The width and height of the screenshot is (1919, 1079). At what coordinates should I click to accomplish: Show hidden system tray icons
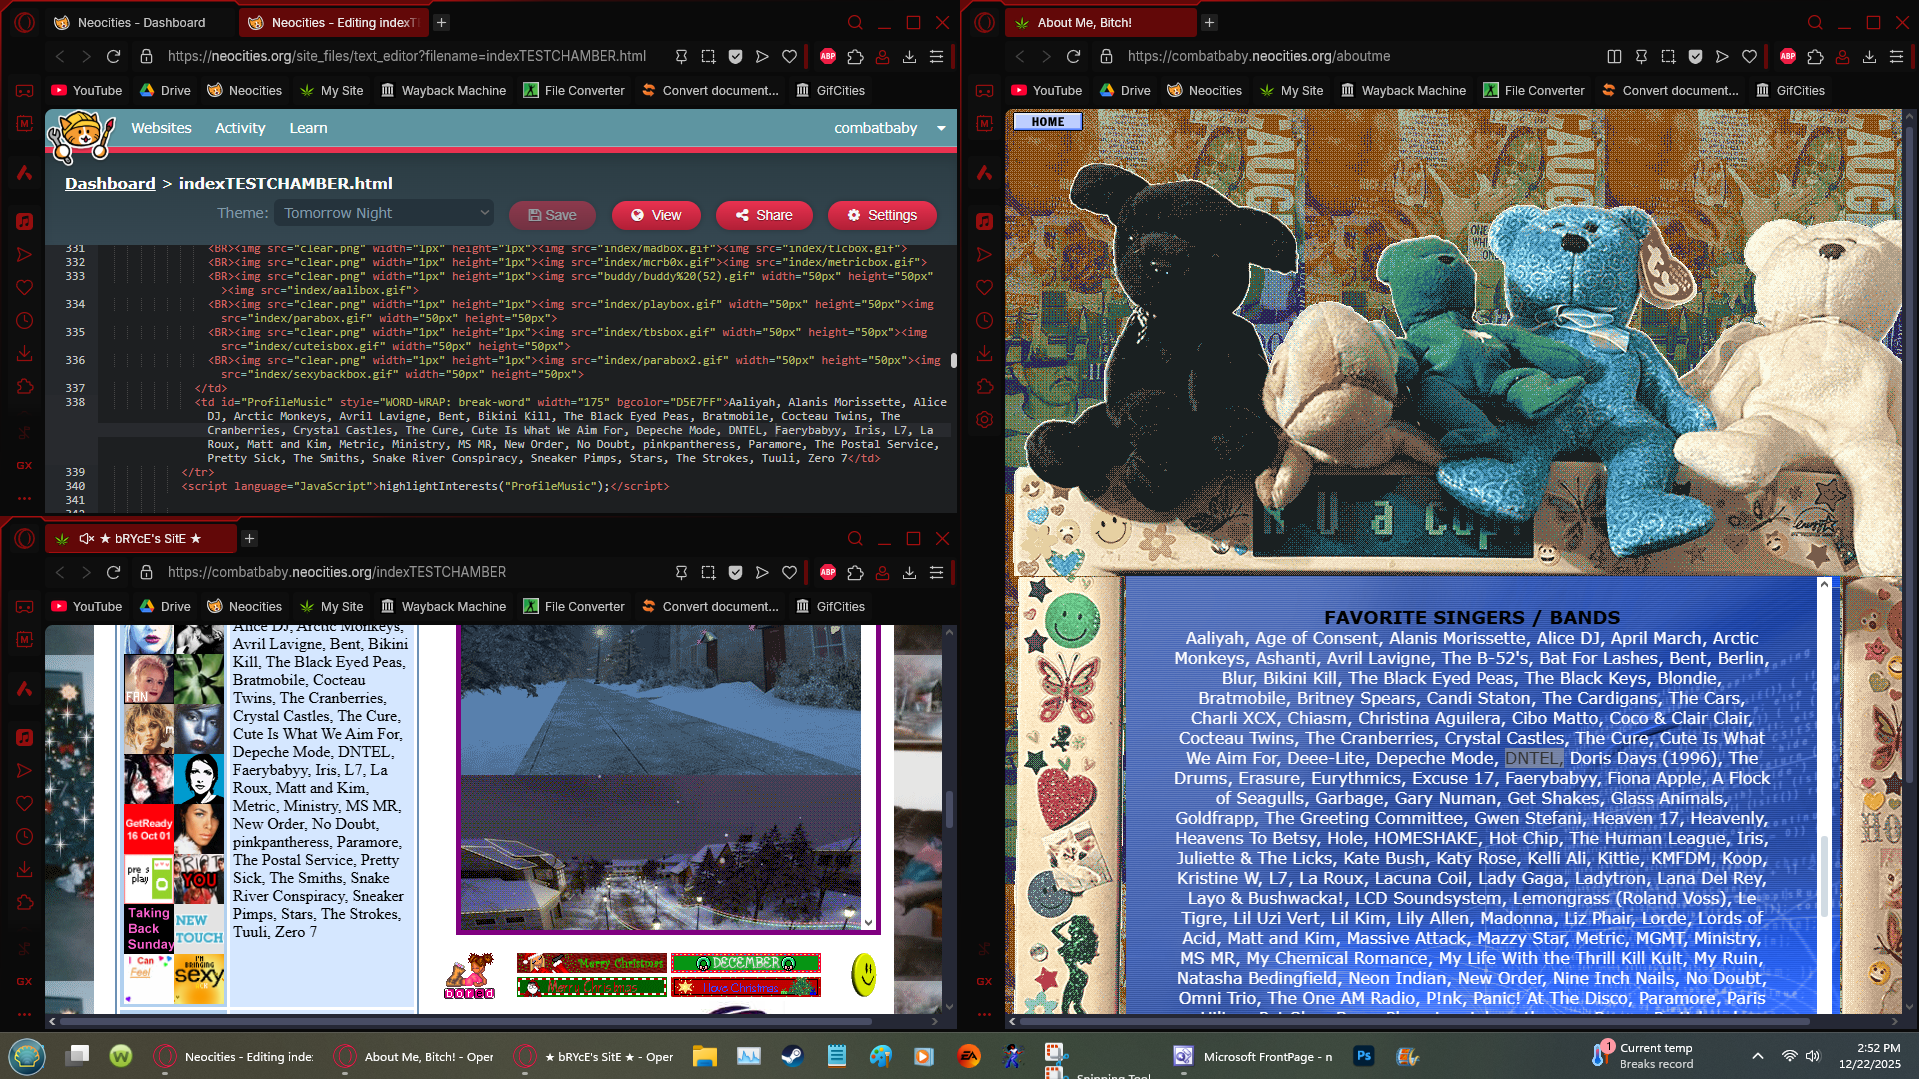click(x=1757, y=1056)
